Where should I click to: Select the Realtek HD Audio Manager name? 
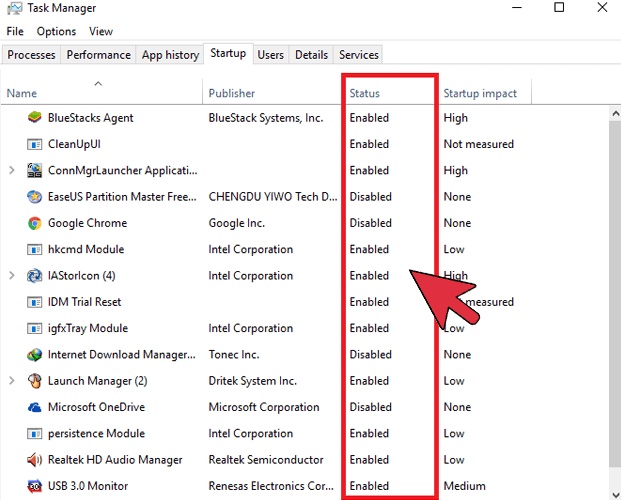[x=115, y=460]
